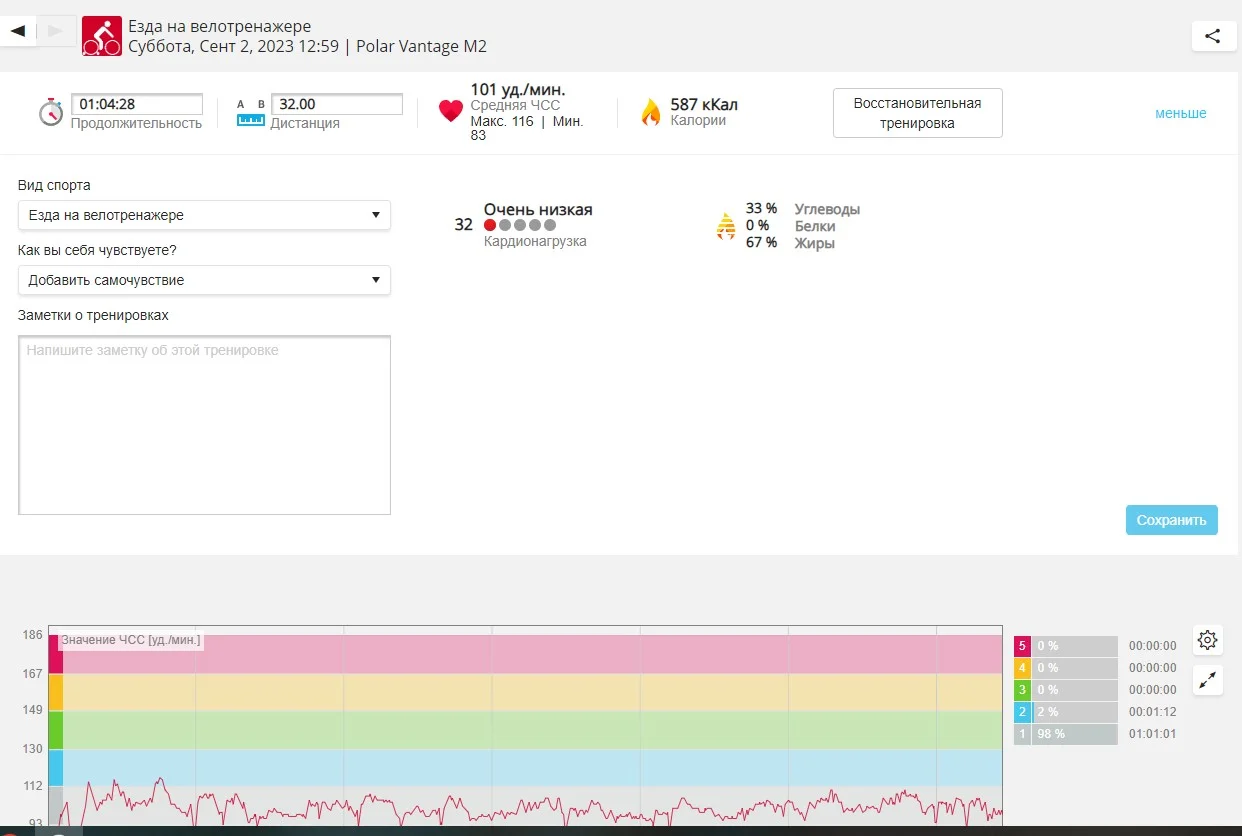This screenshot has width=1242, height=836.
Task: Go back with the left arrow
Action: coord(18,31)
